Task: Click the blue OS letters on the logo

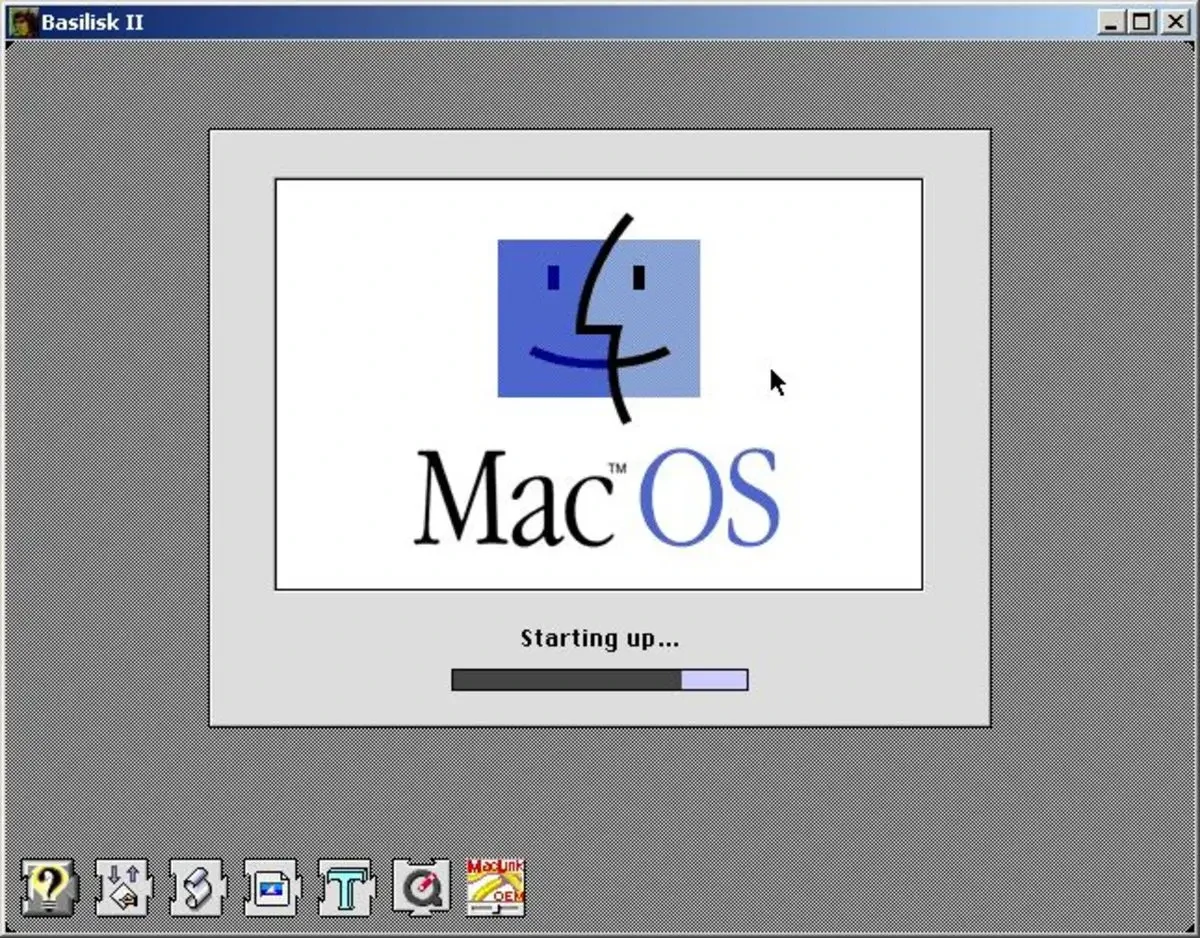Action: click(710, 495)
